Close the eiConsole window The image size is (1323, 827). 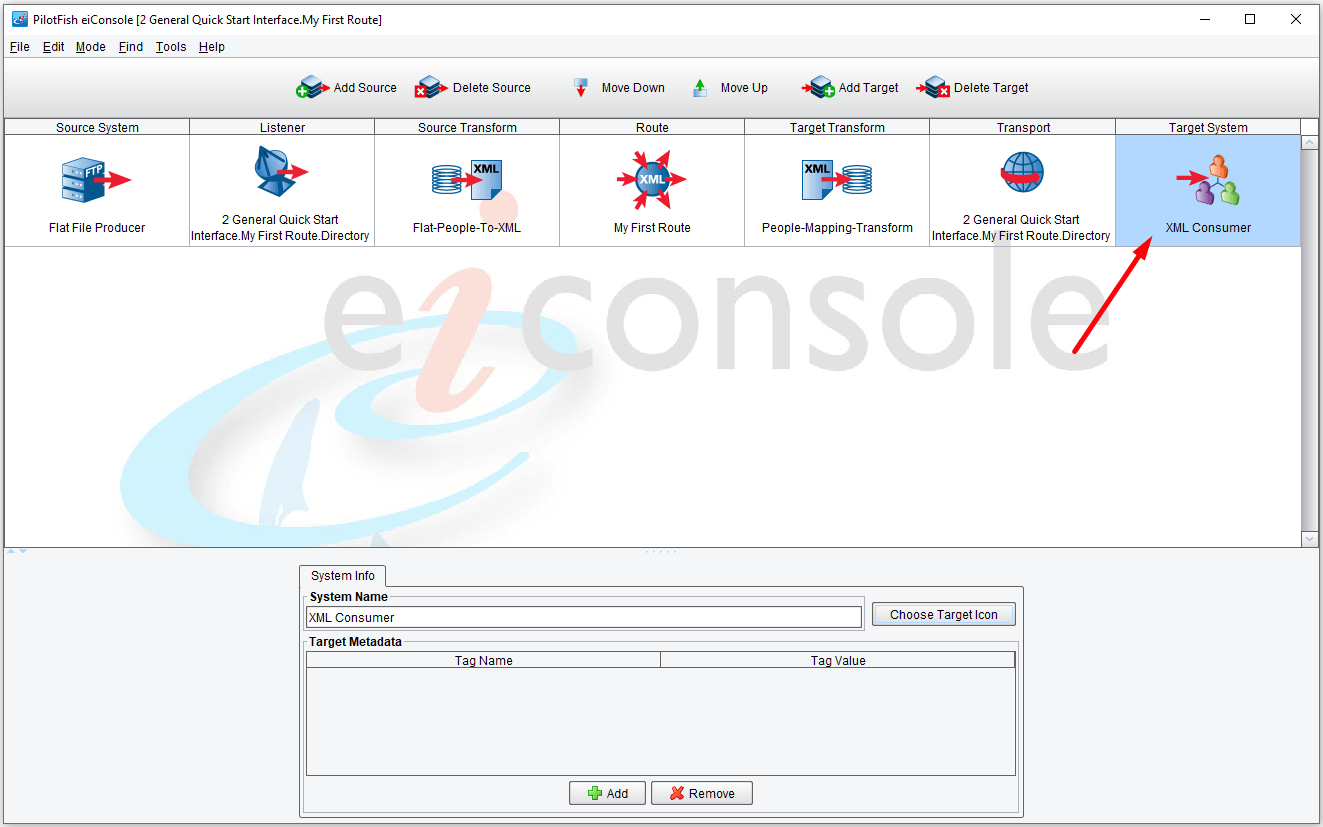pyautogui.click(x=1296, y=19)
